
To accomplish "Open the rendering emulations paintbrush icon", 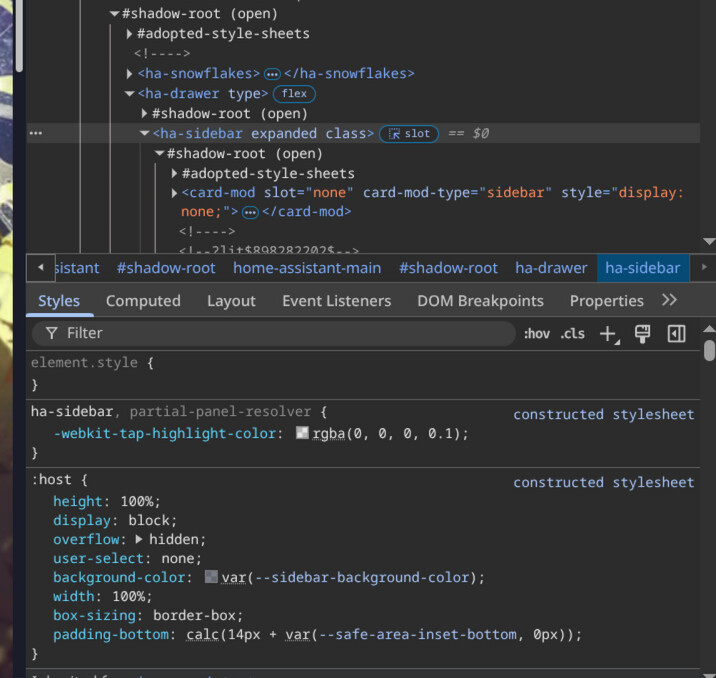I will [643, 334].
